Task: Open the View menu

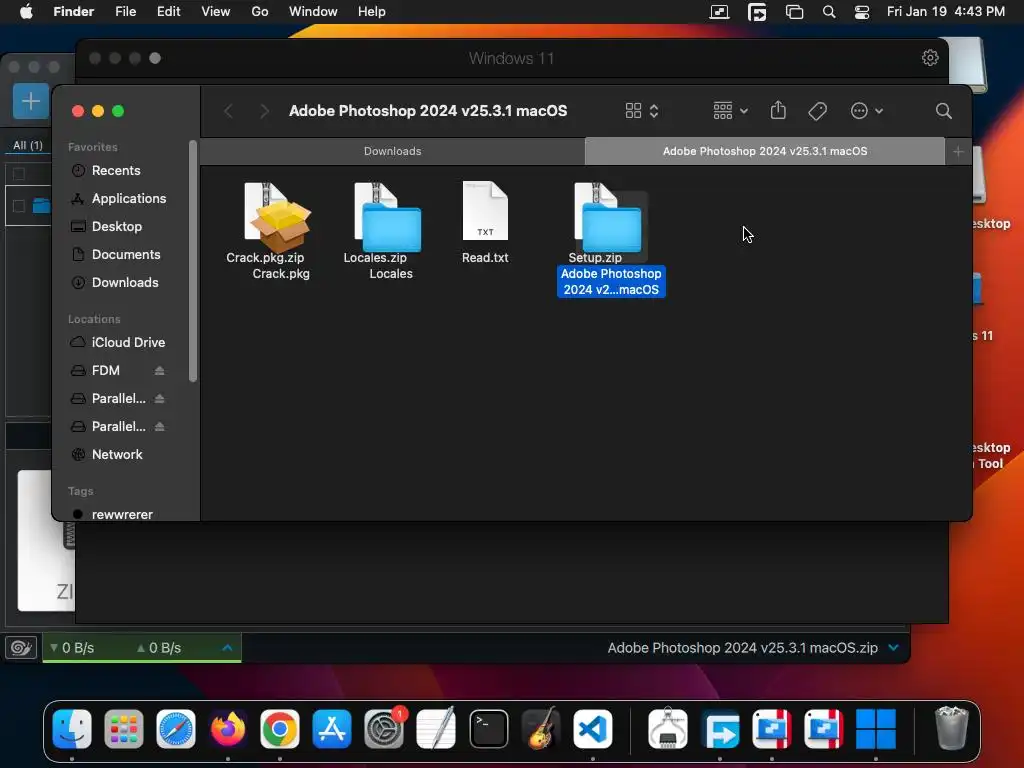Action: tap(216, 11)
